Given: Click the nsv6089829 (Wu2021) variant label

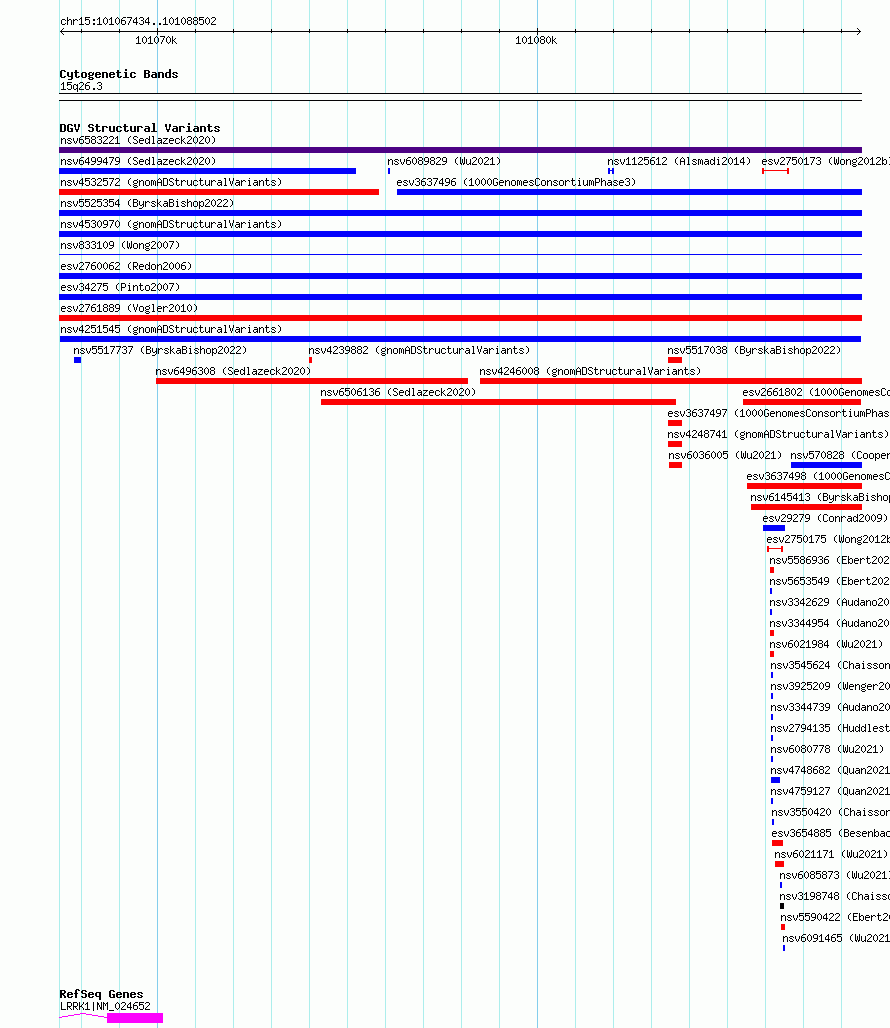Looking at the screenshot, I should 444,161.
